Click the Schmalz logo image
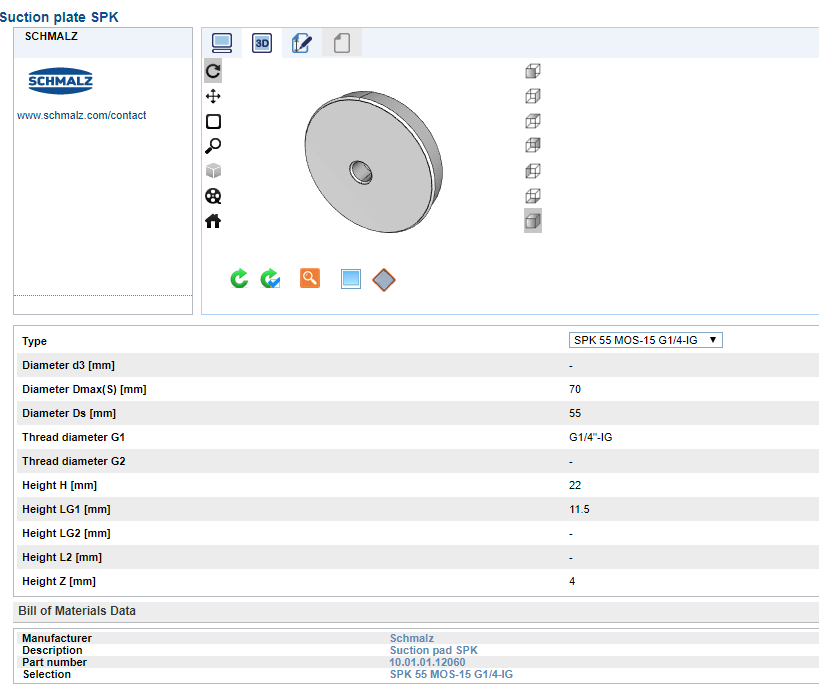This screenshot has height=686, width=819. click(x=61, y=81)
